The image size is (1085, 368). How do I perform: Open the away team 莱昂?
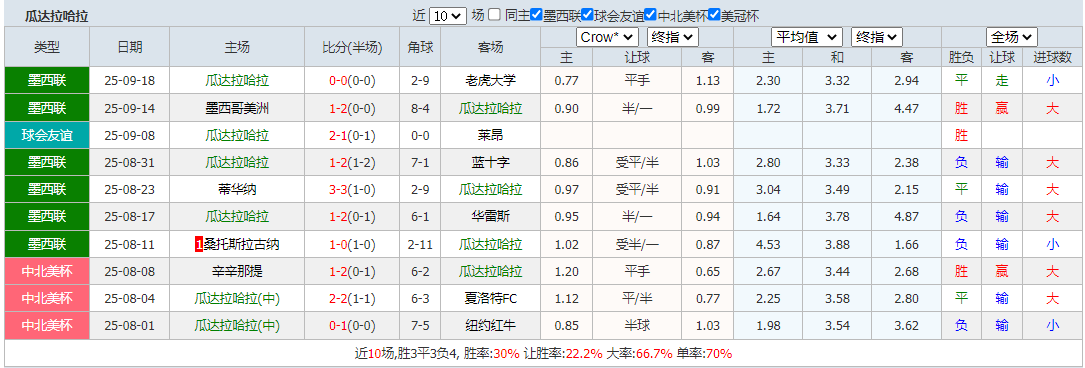coord(491,136)
